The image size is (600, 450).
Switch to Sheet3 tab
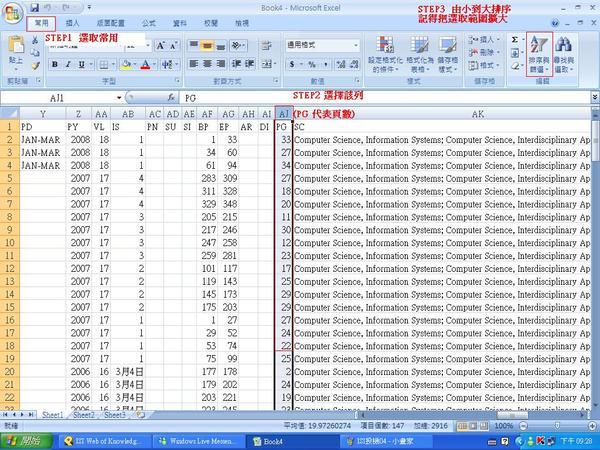tap(115, 415)
